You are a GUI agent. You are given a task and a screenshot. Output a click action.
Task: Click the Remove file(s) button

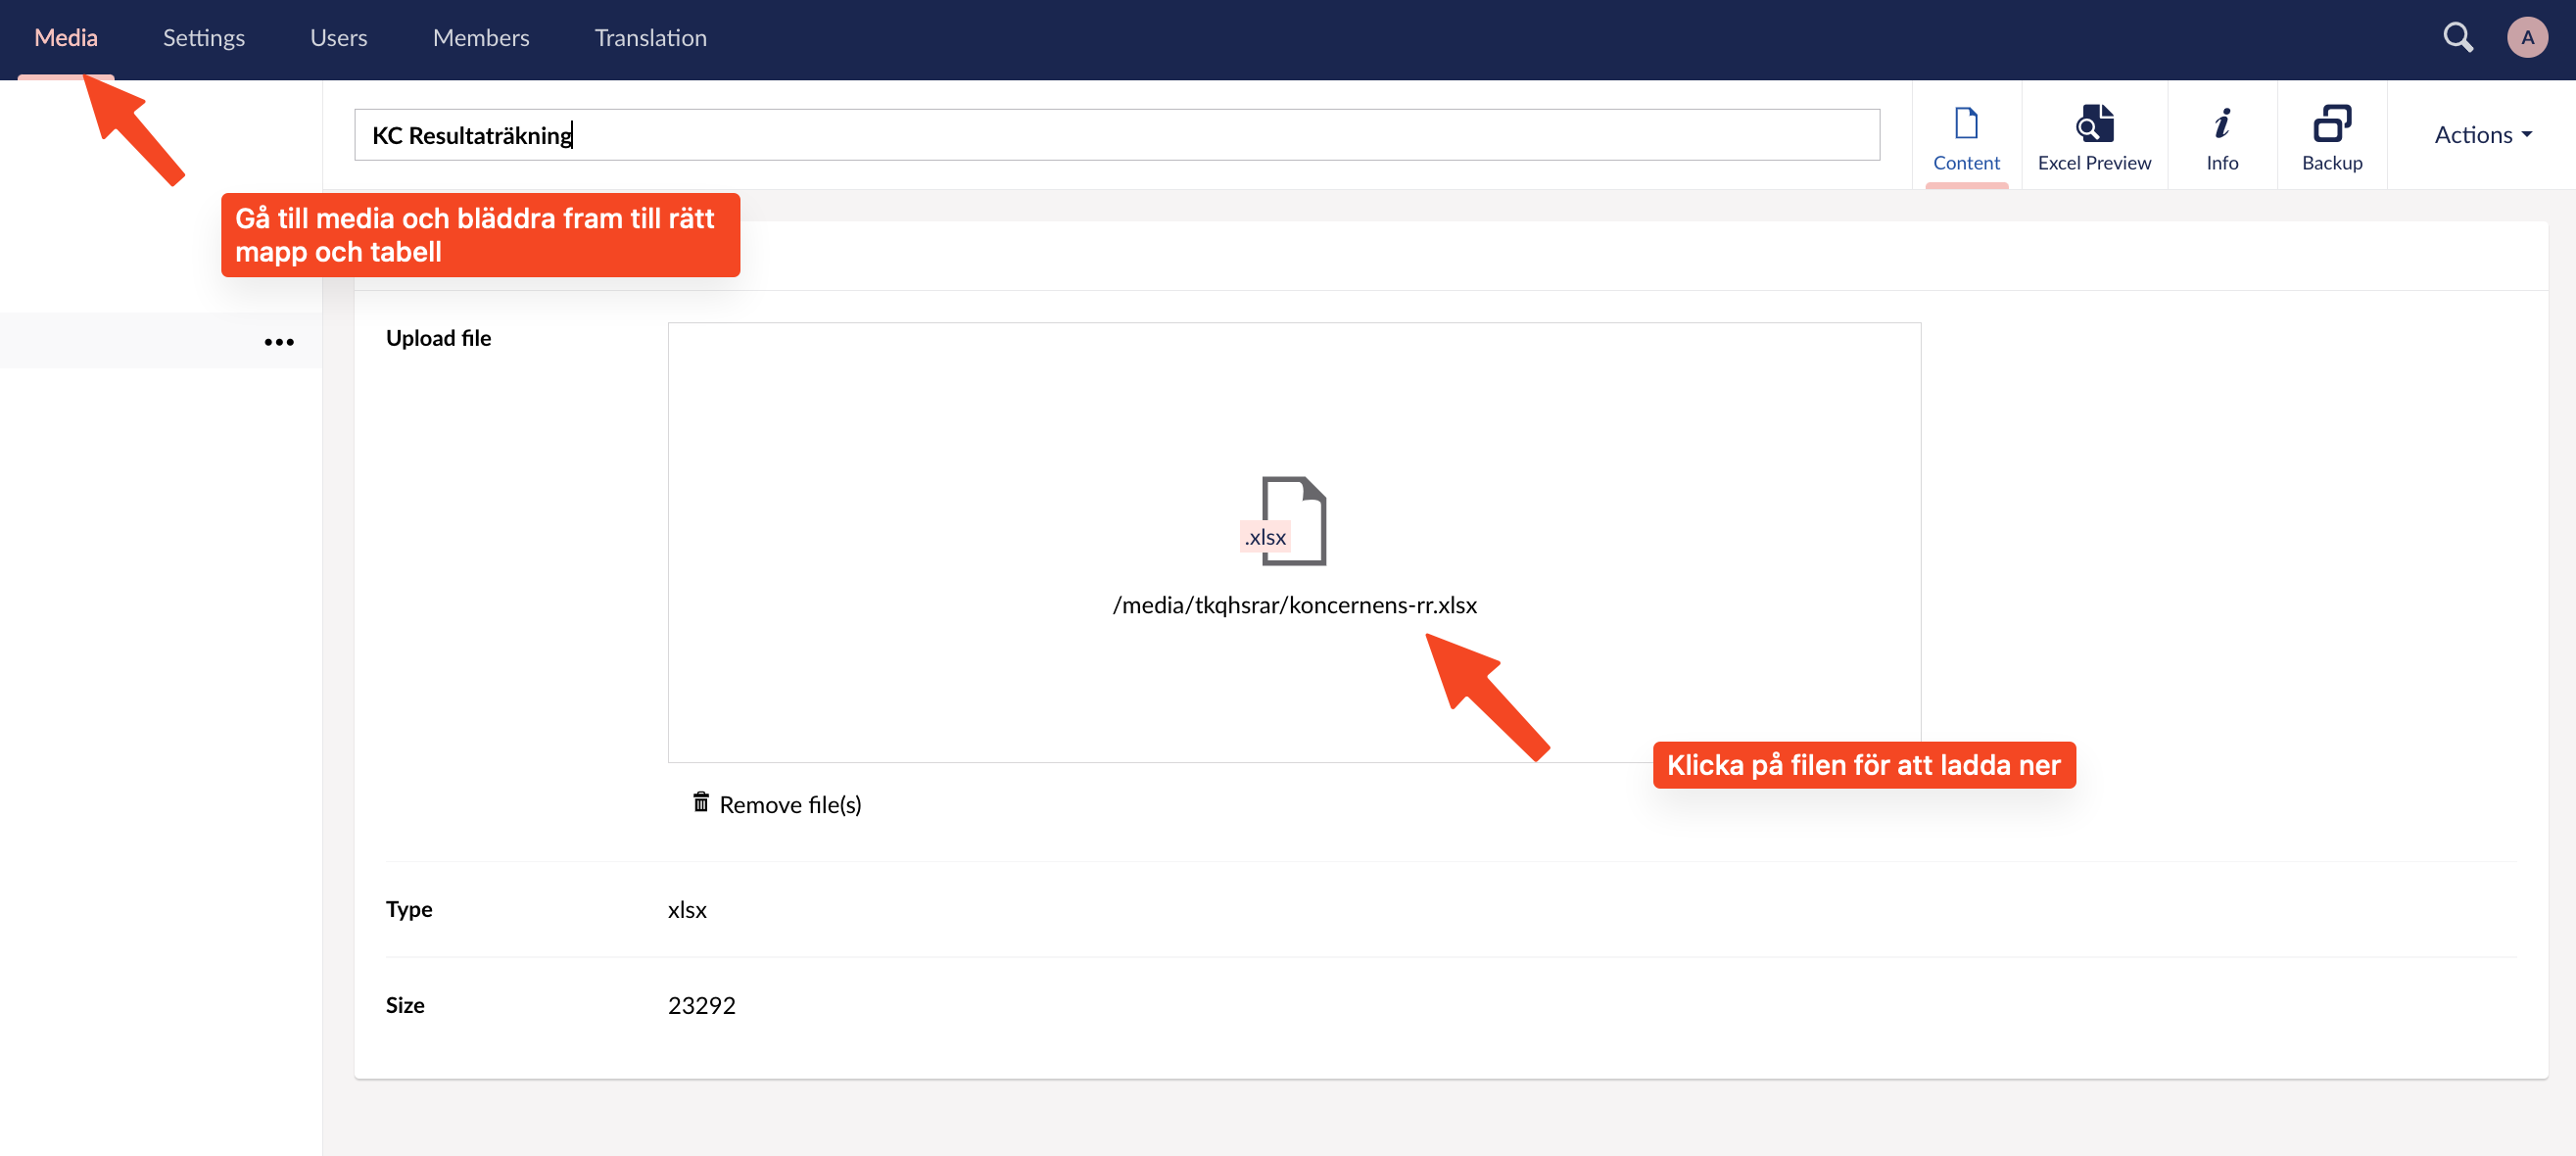coord(789,804)
